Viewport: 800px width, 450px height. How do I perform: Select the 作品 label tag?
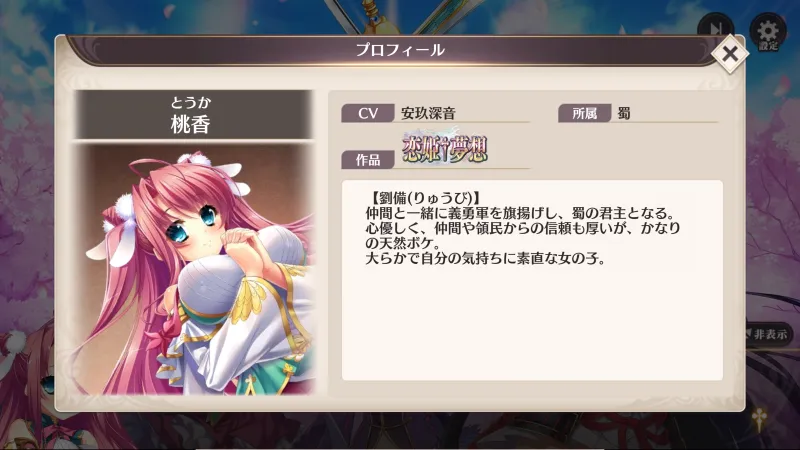pos(368,160)
